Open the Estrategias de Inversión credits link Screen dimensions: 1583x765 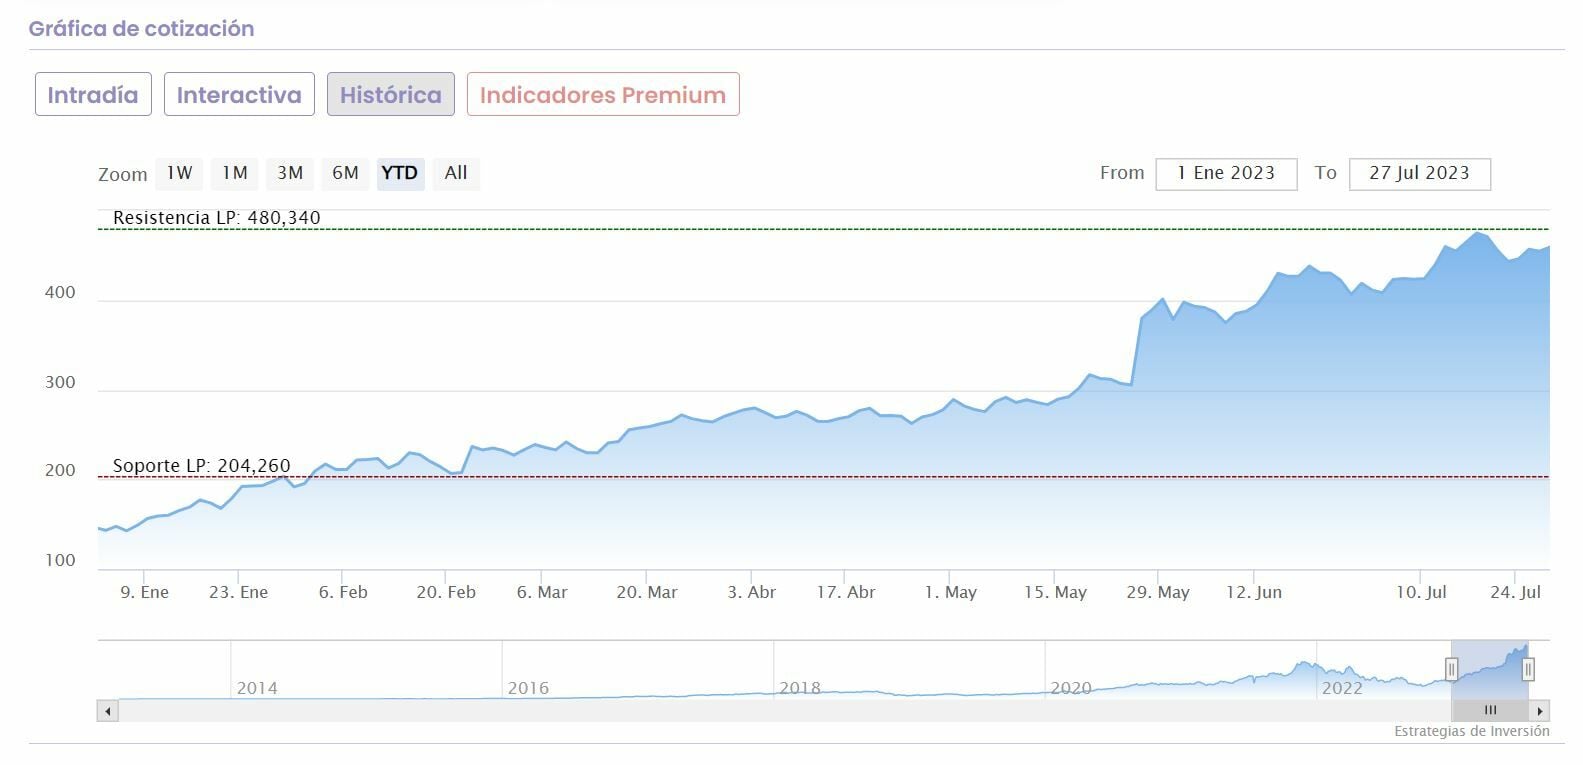[1471, 731]
